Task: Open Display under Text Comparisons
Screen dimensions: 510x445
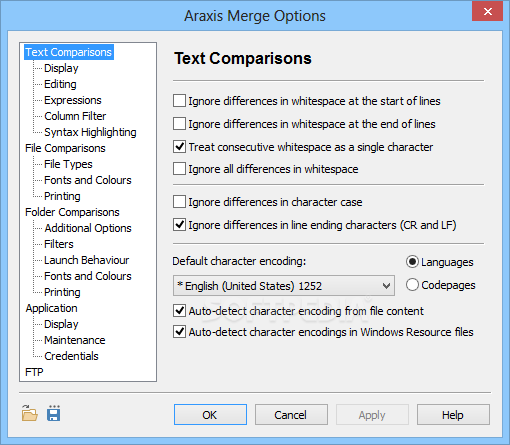Action: [61, 68]
